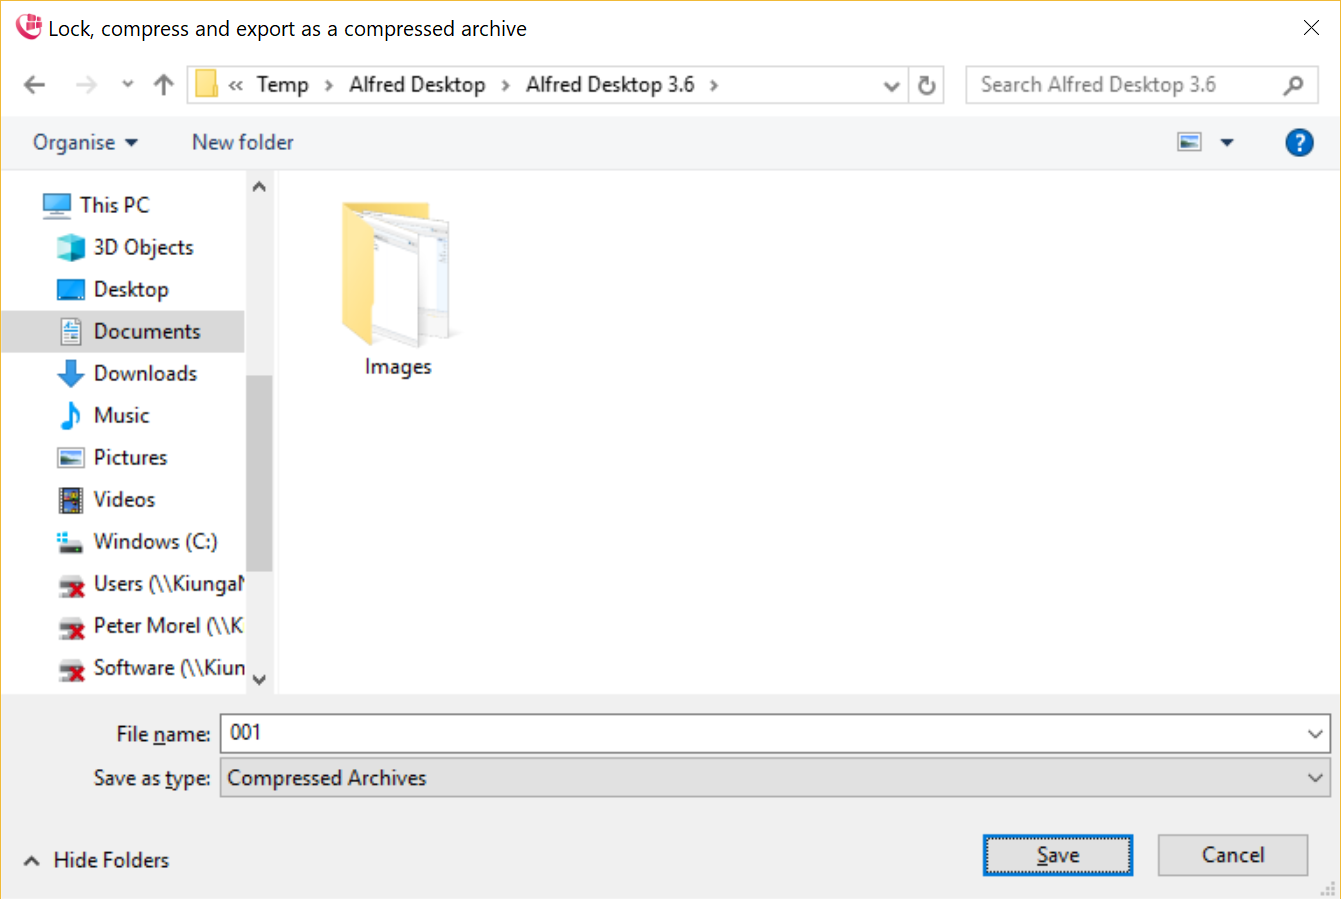Image resolution: width=1341 pixels, height=899 pixels.
Task: Open the Organise menu
Action: point(85,143)
